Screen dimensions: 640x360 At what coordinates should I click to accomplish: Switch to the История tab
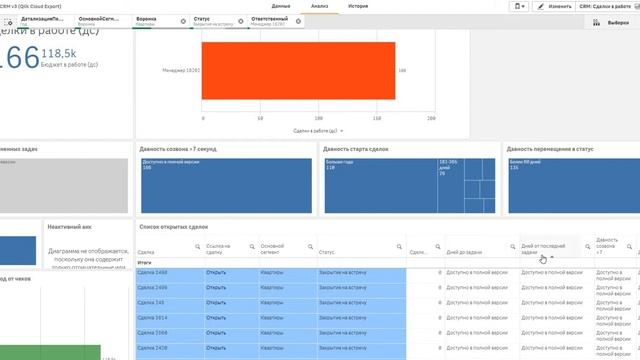(x=358, y=6)
